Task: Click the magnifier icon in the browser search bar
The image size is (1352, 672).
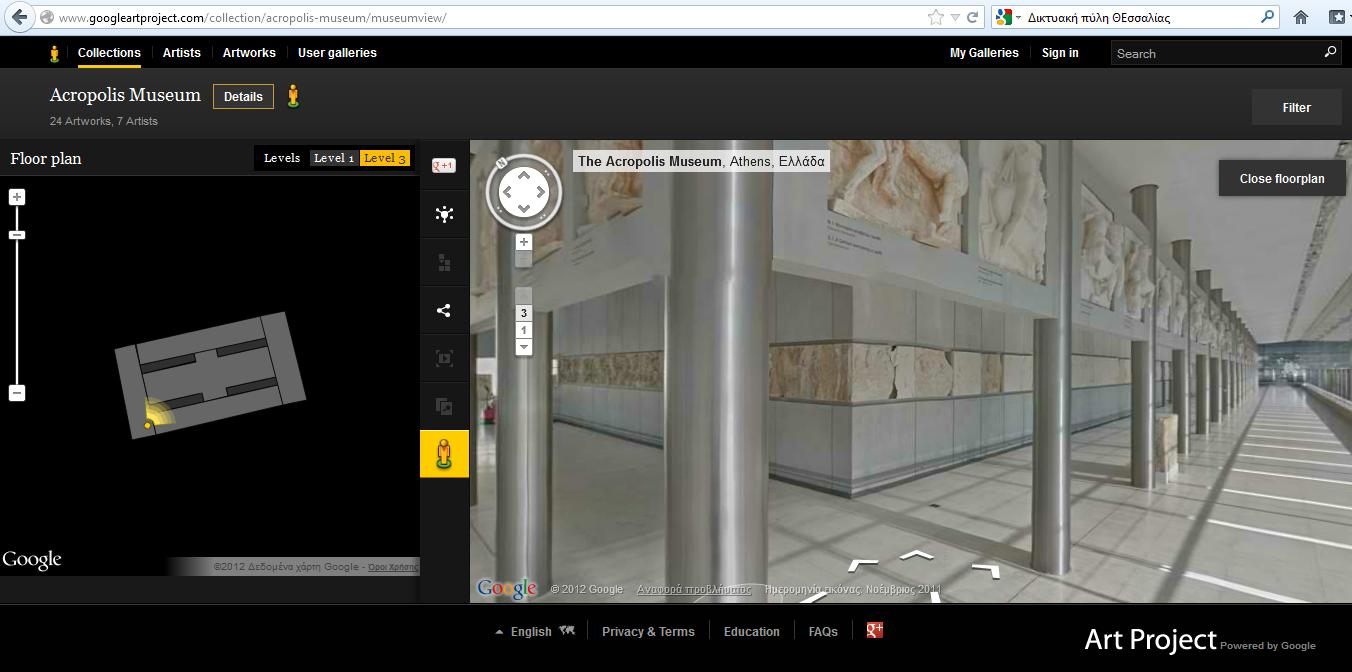Action: tap(1268, 17)
